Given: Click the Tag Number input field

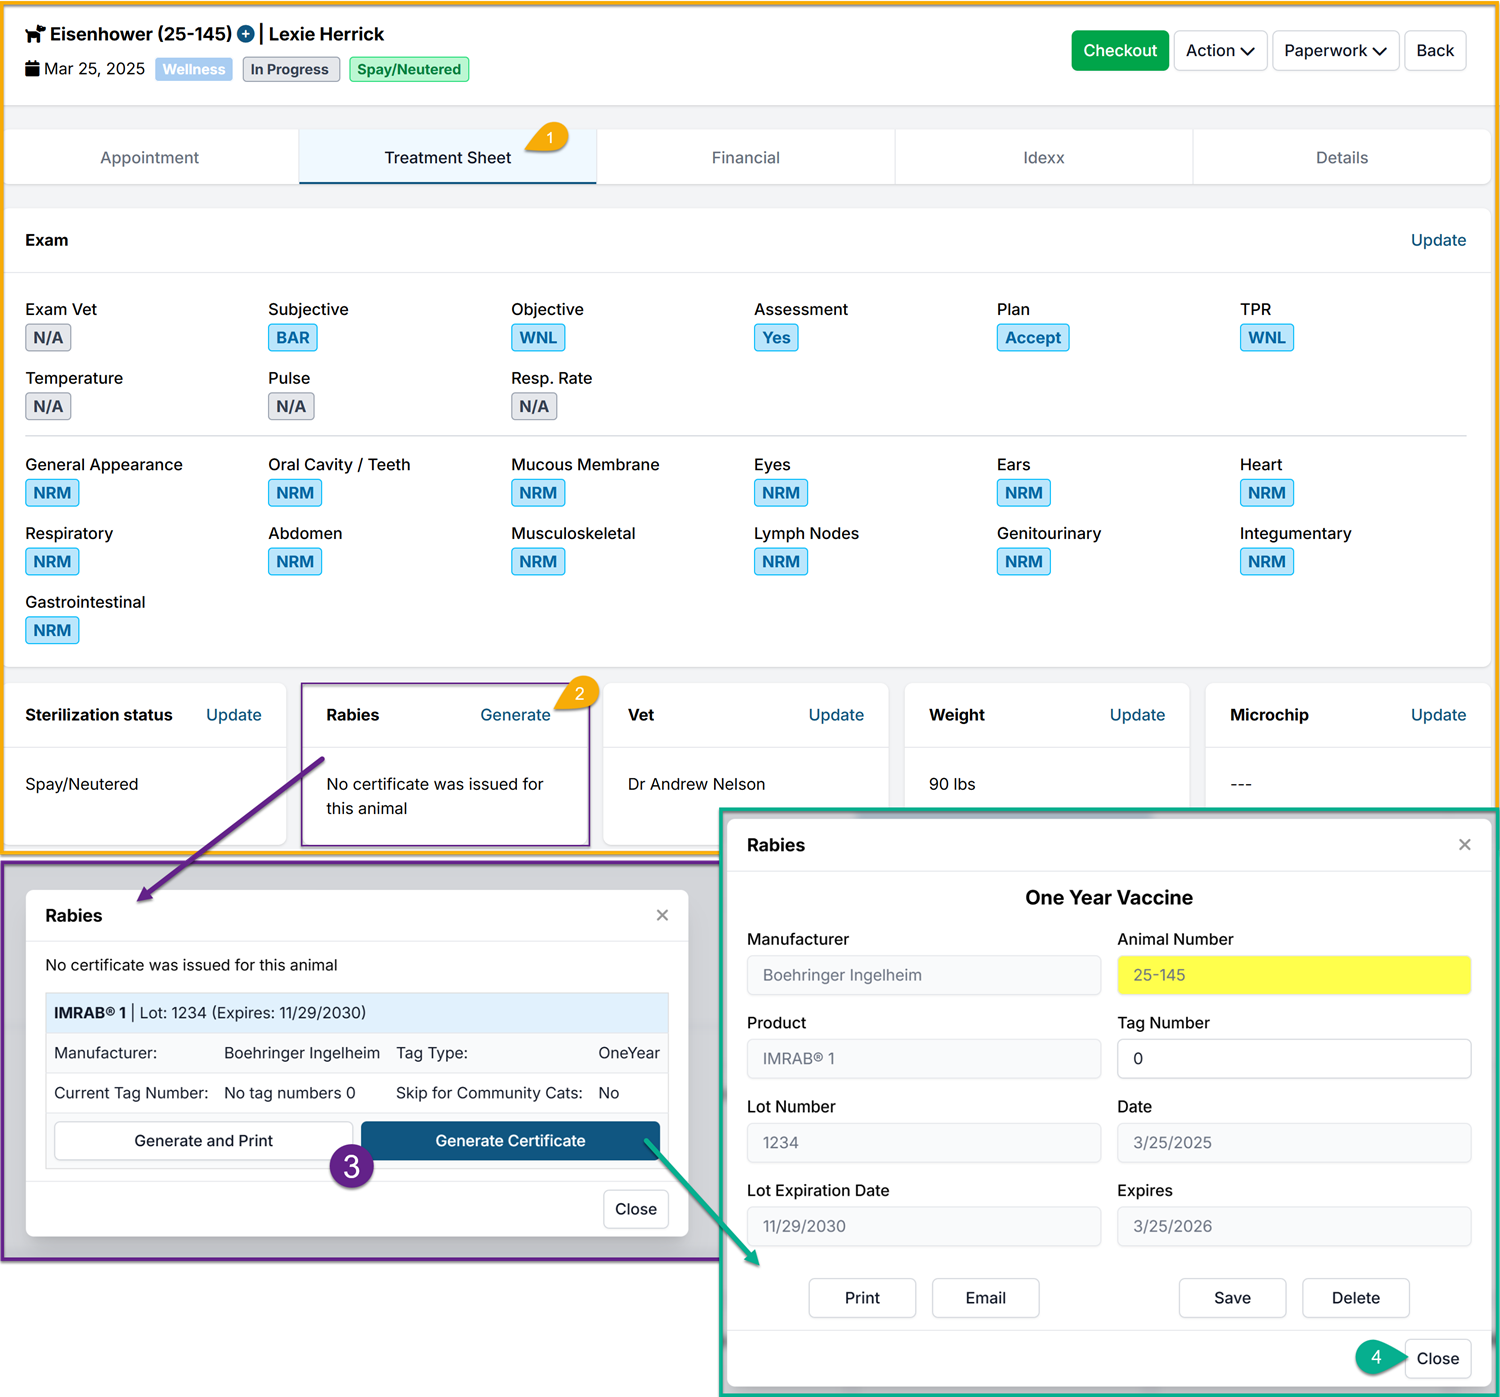Looking at the screenshot, I should click(1293, 1059).
